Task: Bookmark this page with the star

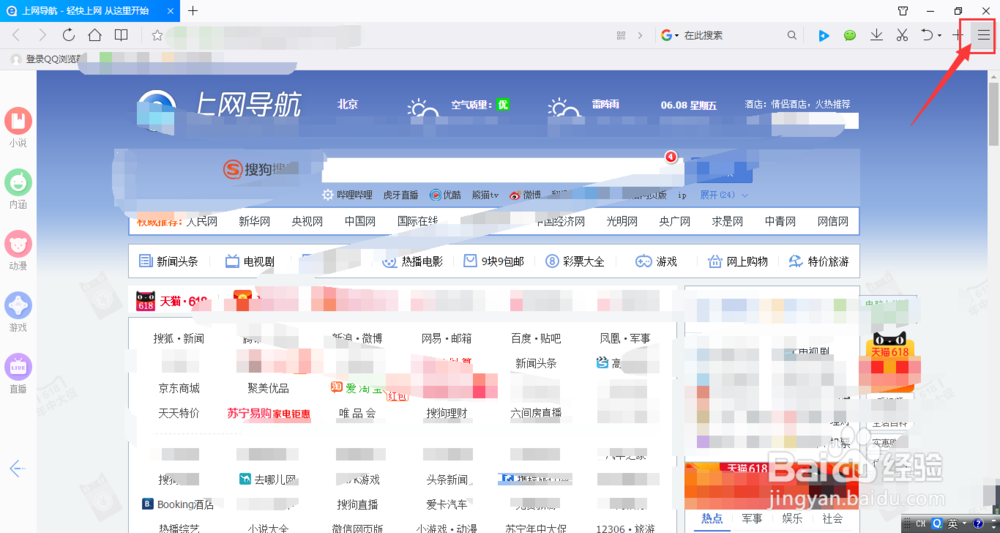Action: coord(157,36)
